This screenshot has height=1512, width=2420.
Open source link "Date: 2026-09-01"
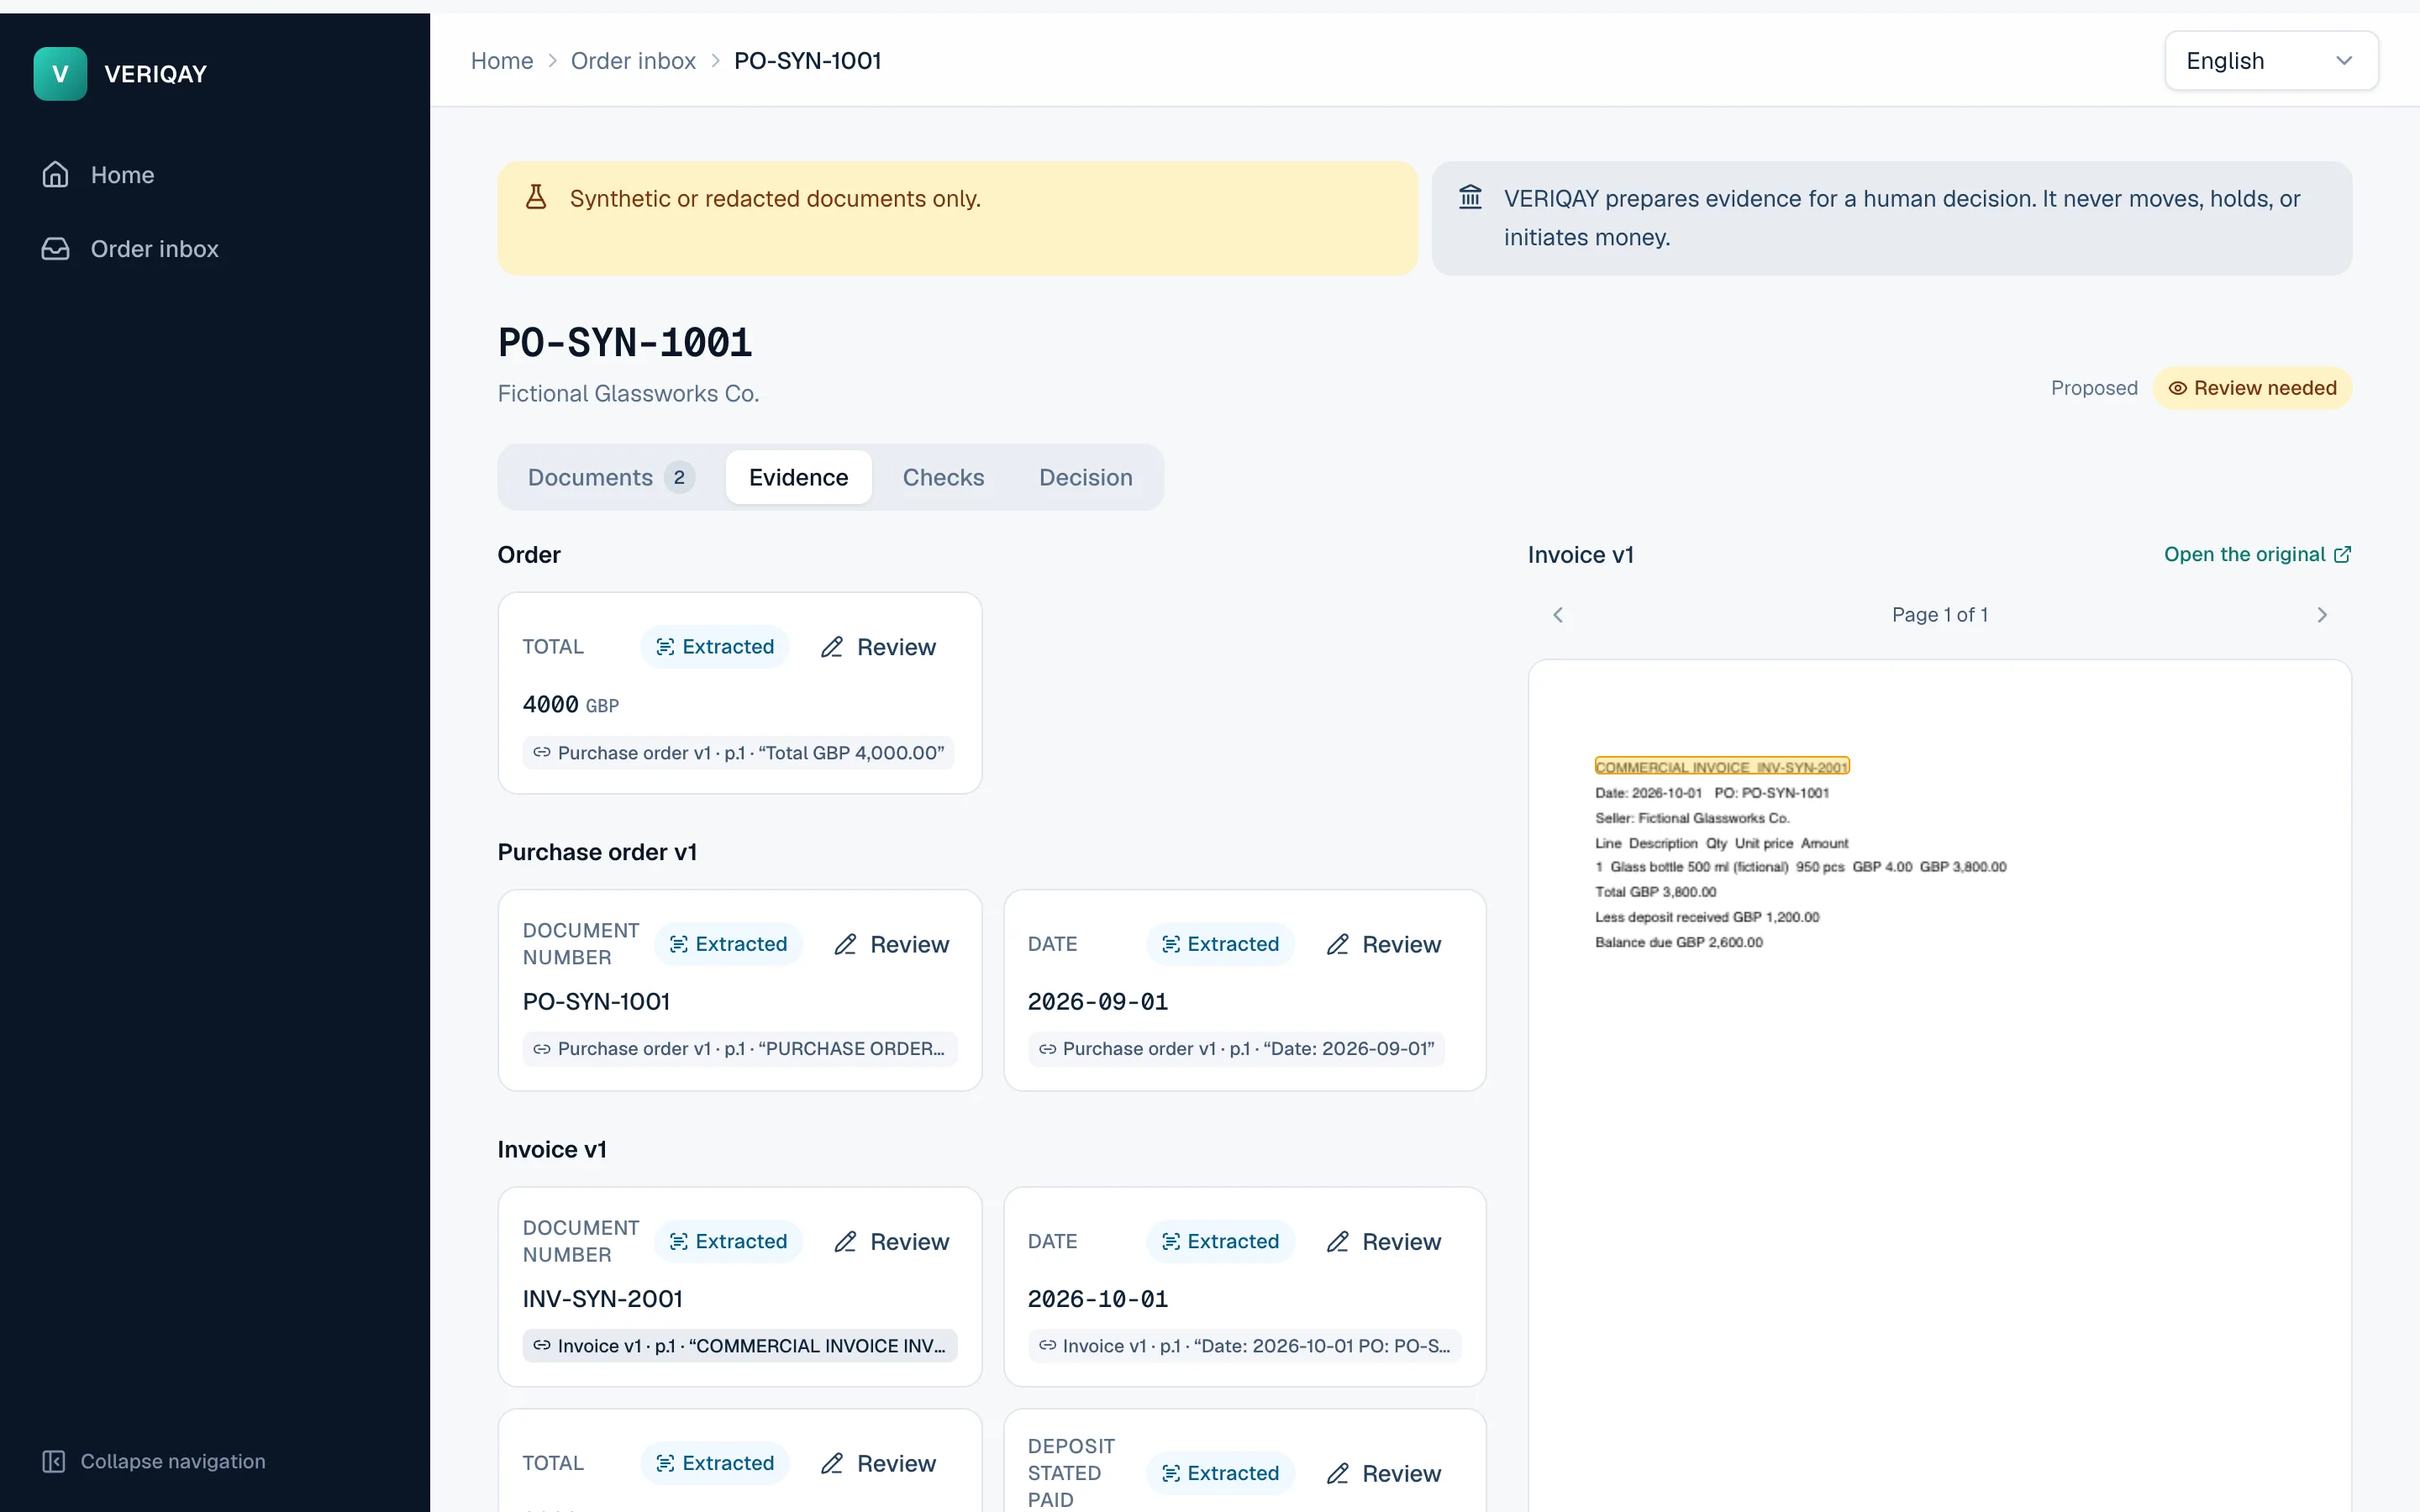[x=1236, y=1049]
